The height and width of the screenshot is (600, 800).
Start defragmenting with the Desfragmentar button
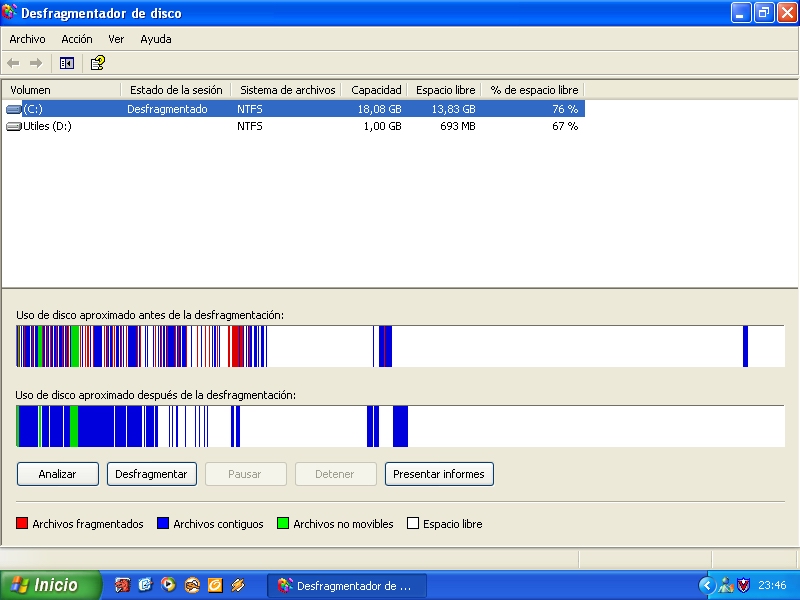pos(151,474)
